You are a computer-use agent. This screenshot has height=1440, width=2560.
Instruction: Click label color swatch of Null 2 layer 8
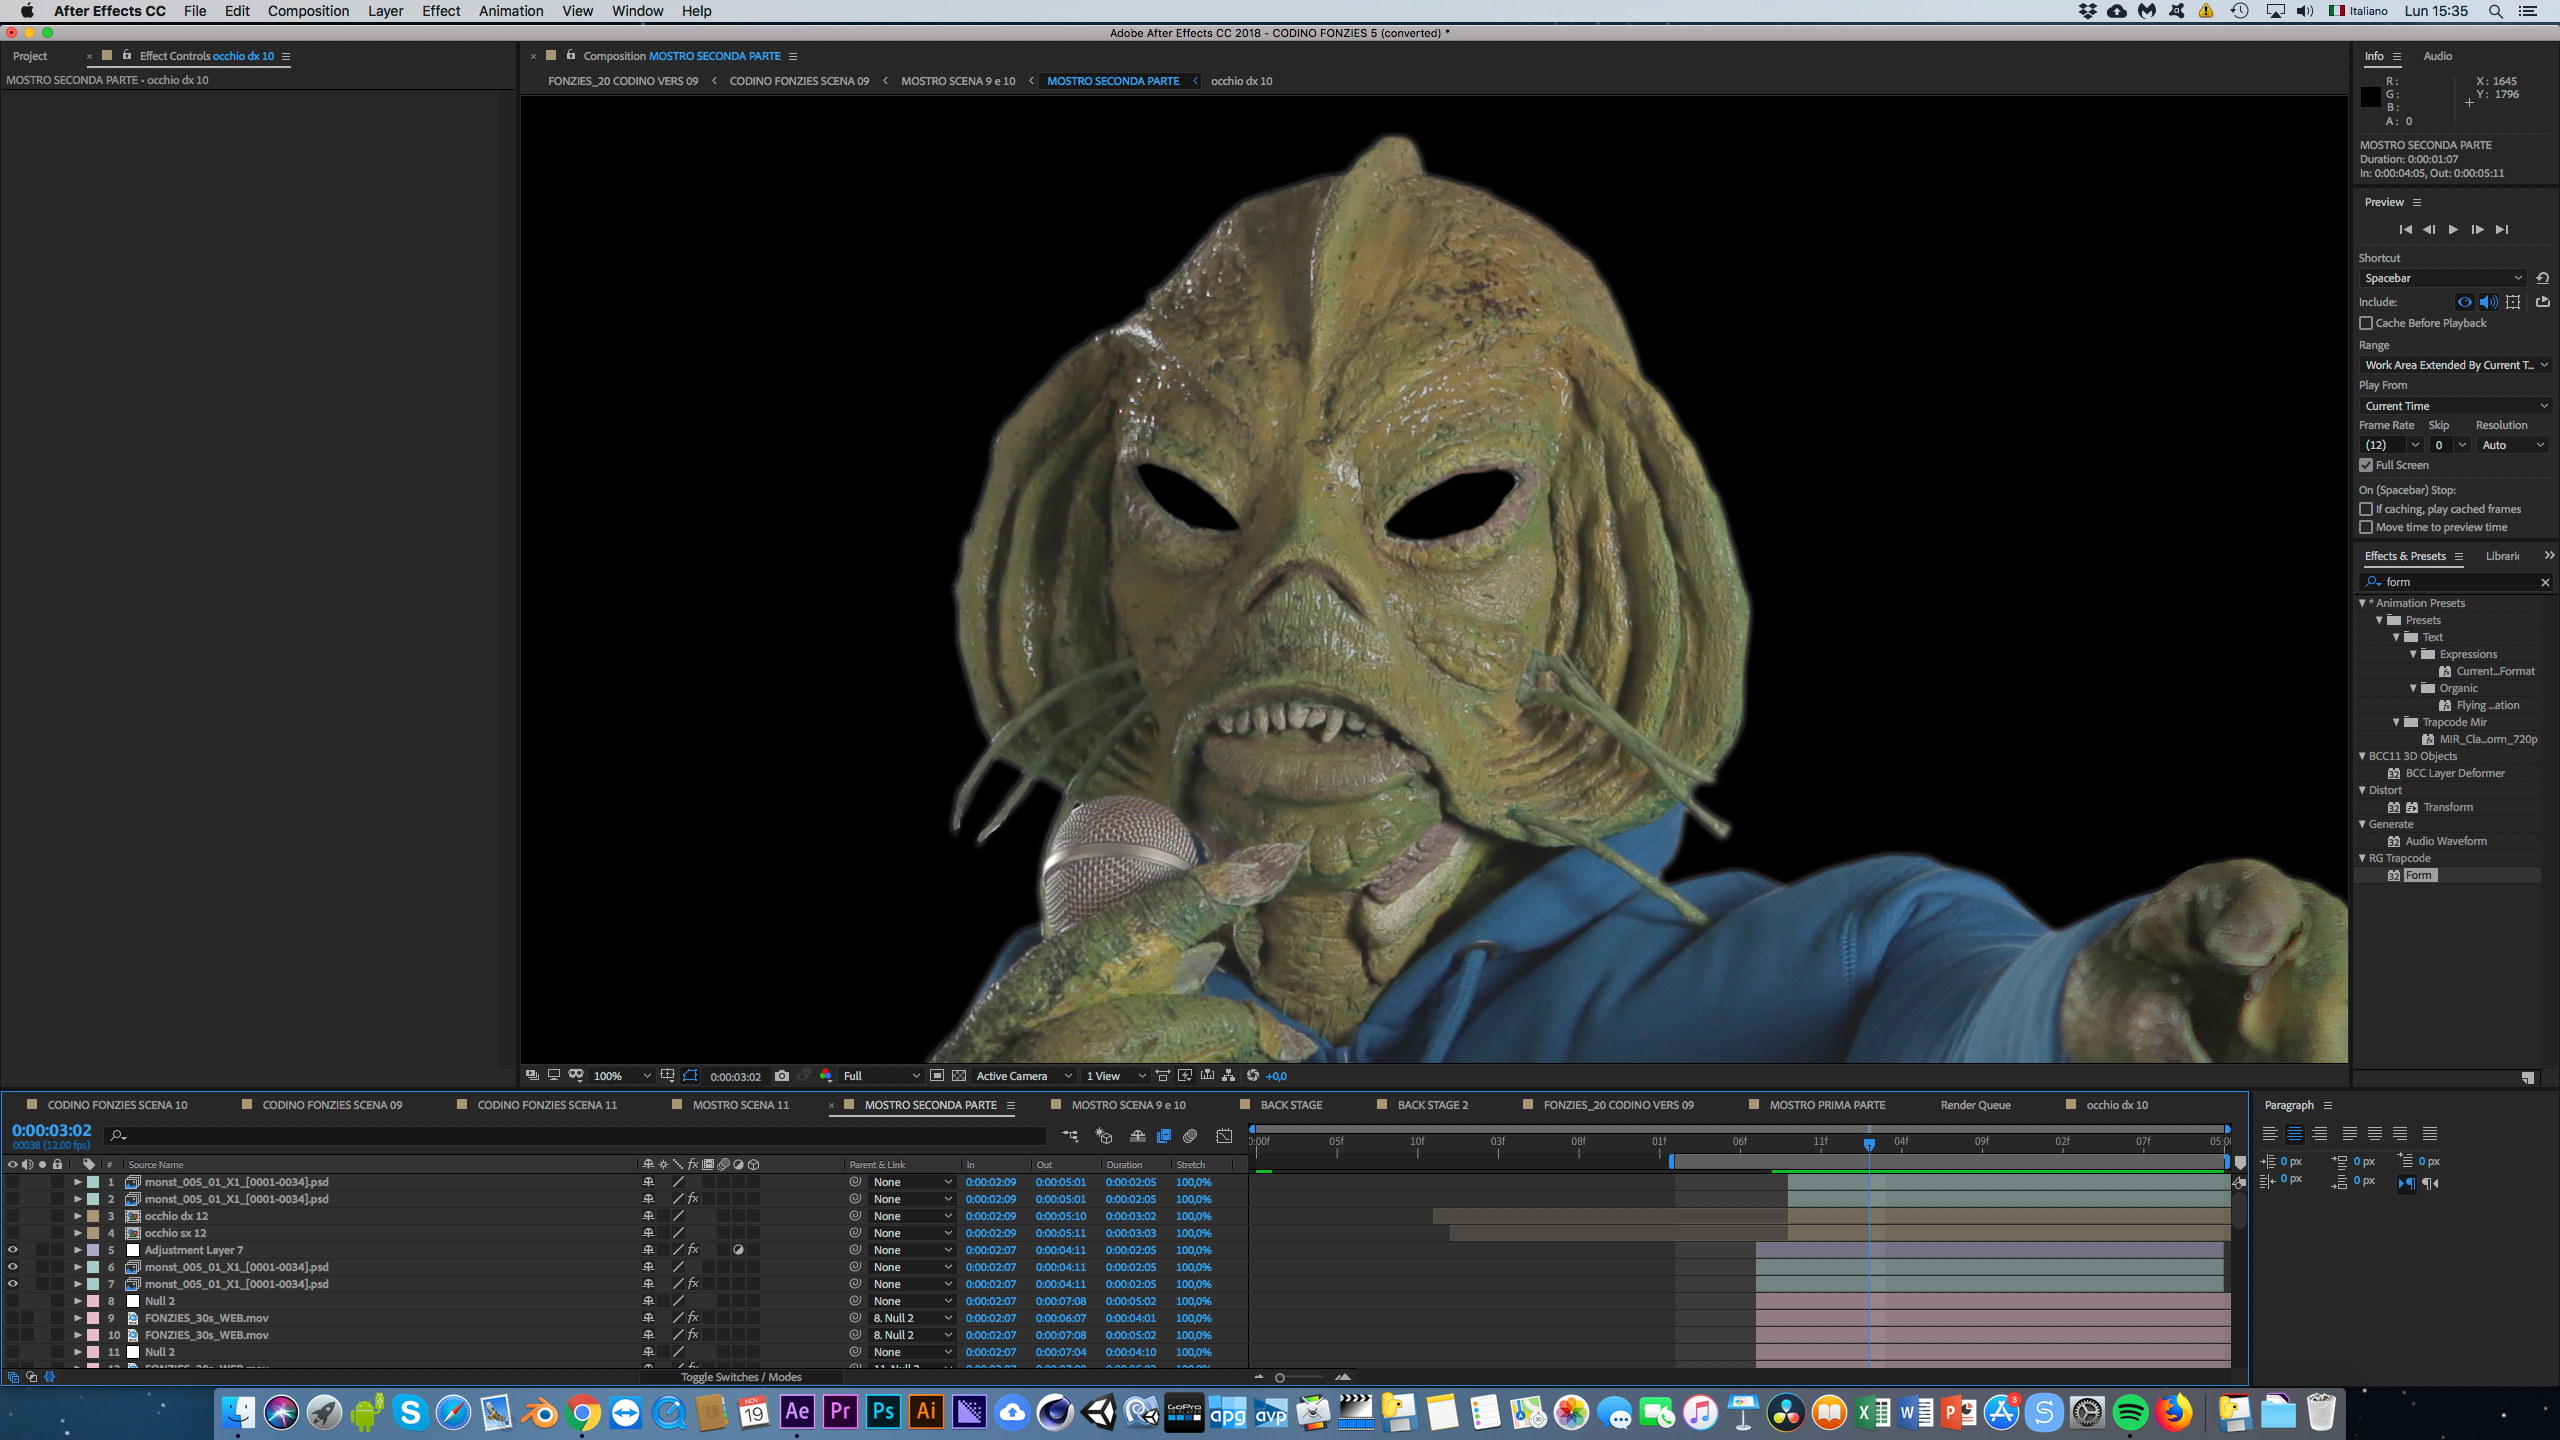point(93,1301)
